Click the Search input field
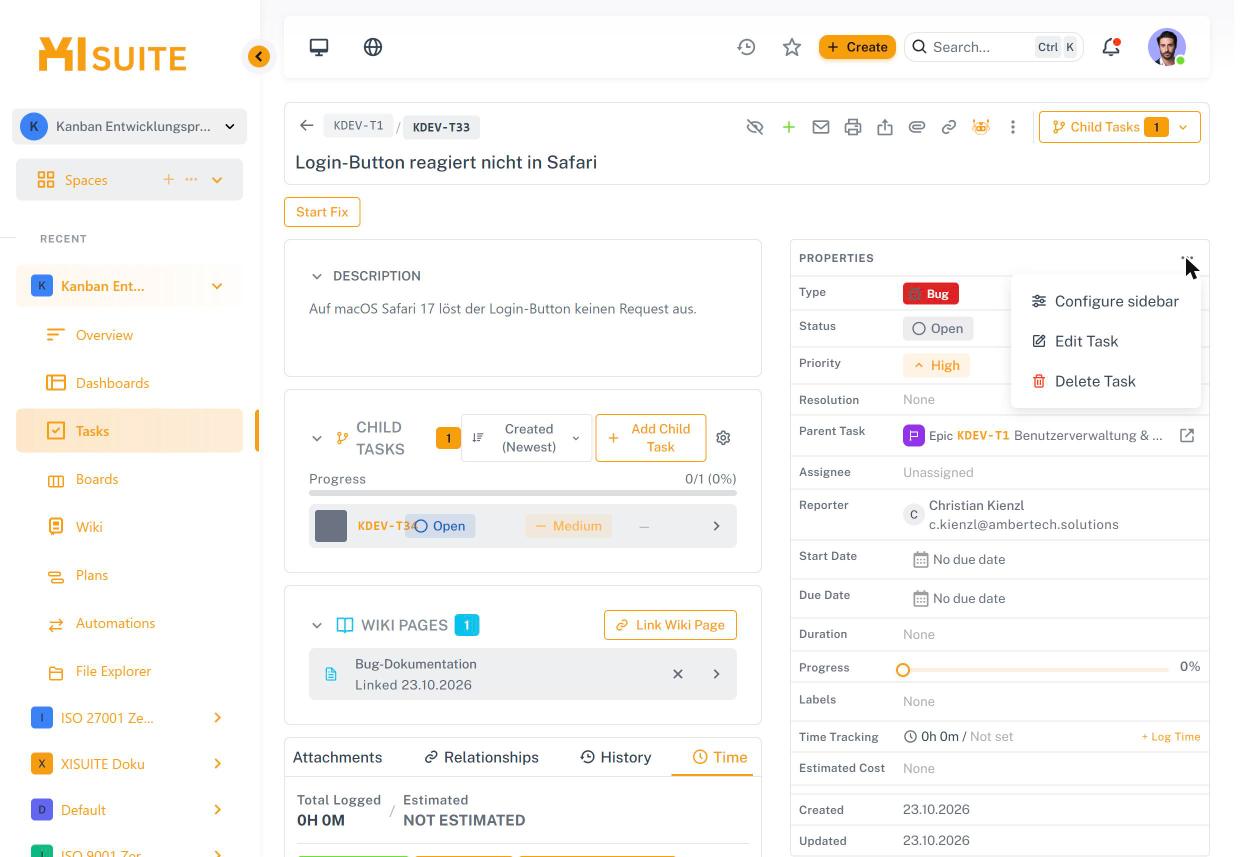 click(994, 47)
